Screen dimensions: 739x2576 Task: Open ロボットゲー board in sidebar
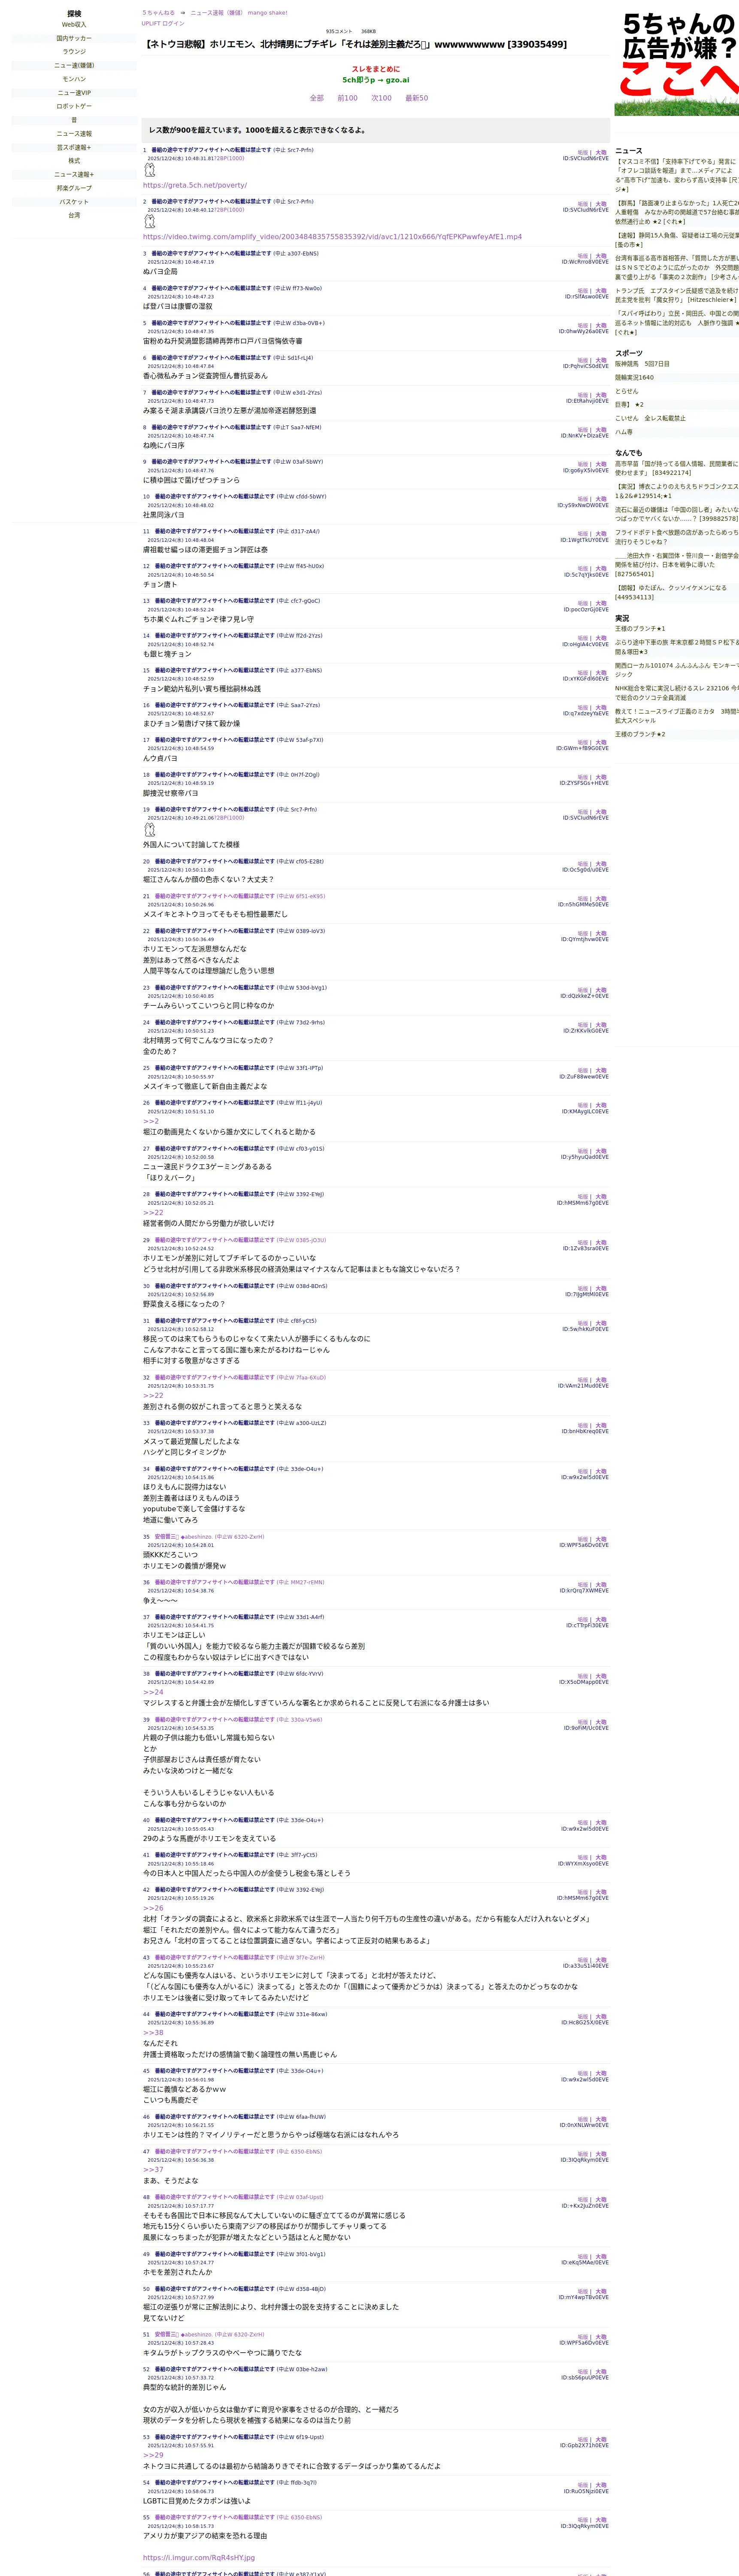click(x=74, y=106)
